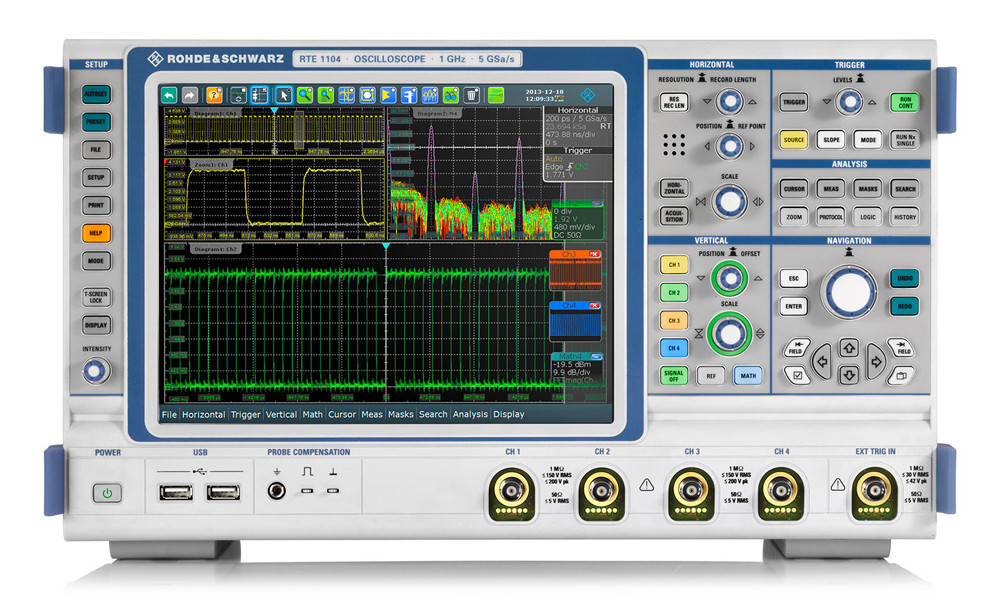This screenshot has height=600, width=1000.
Task: Close the Ch3 signal thumbnail
Action: pyautogui.click(x=594, y=254)
